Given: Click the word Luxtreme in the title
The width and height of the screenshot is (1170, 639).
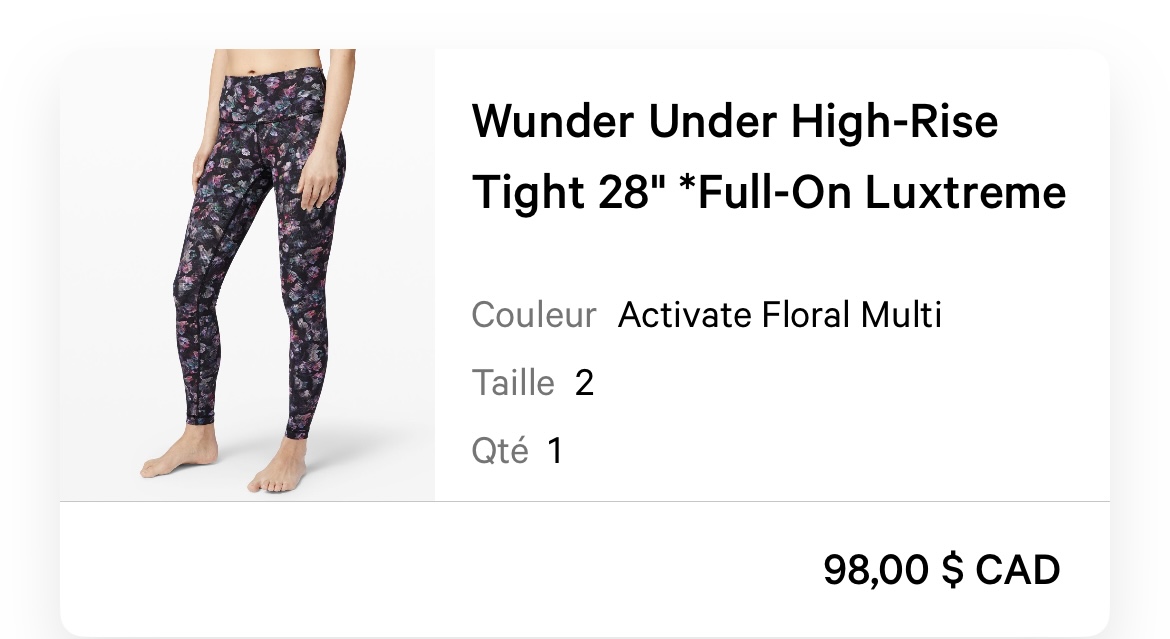Looking at the screenshot, I should click(x=966, y=193).
